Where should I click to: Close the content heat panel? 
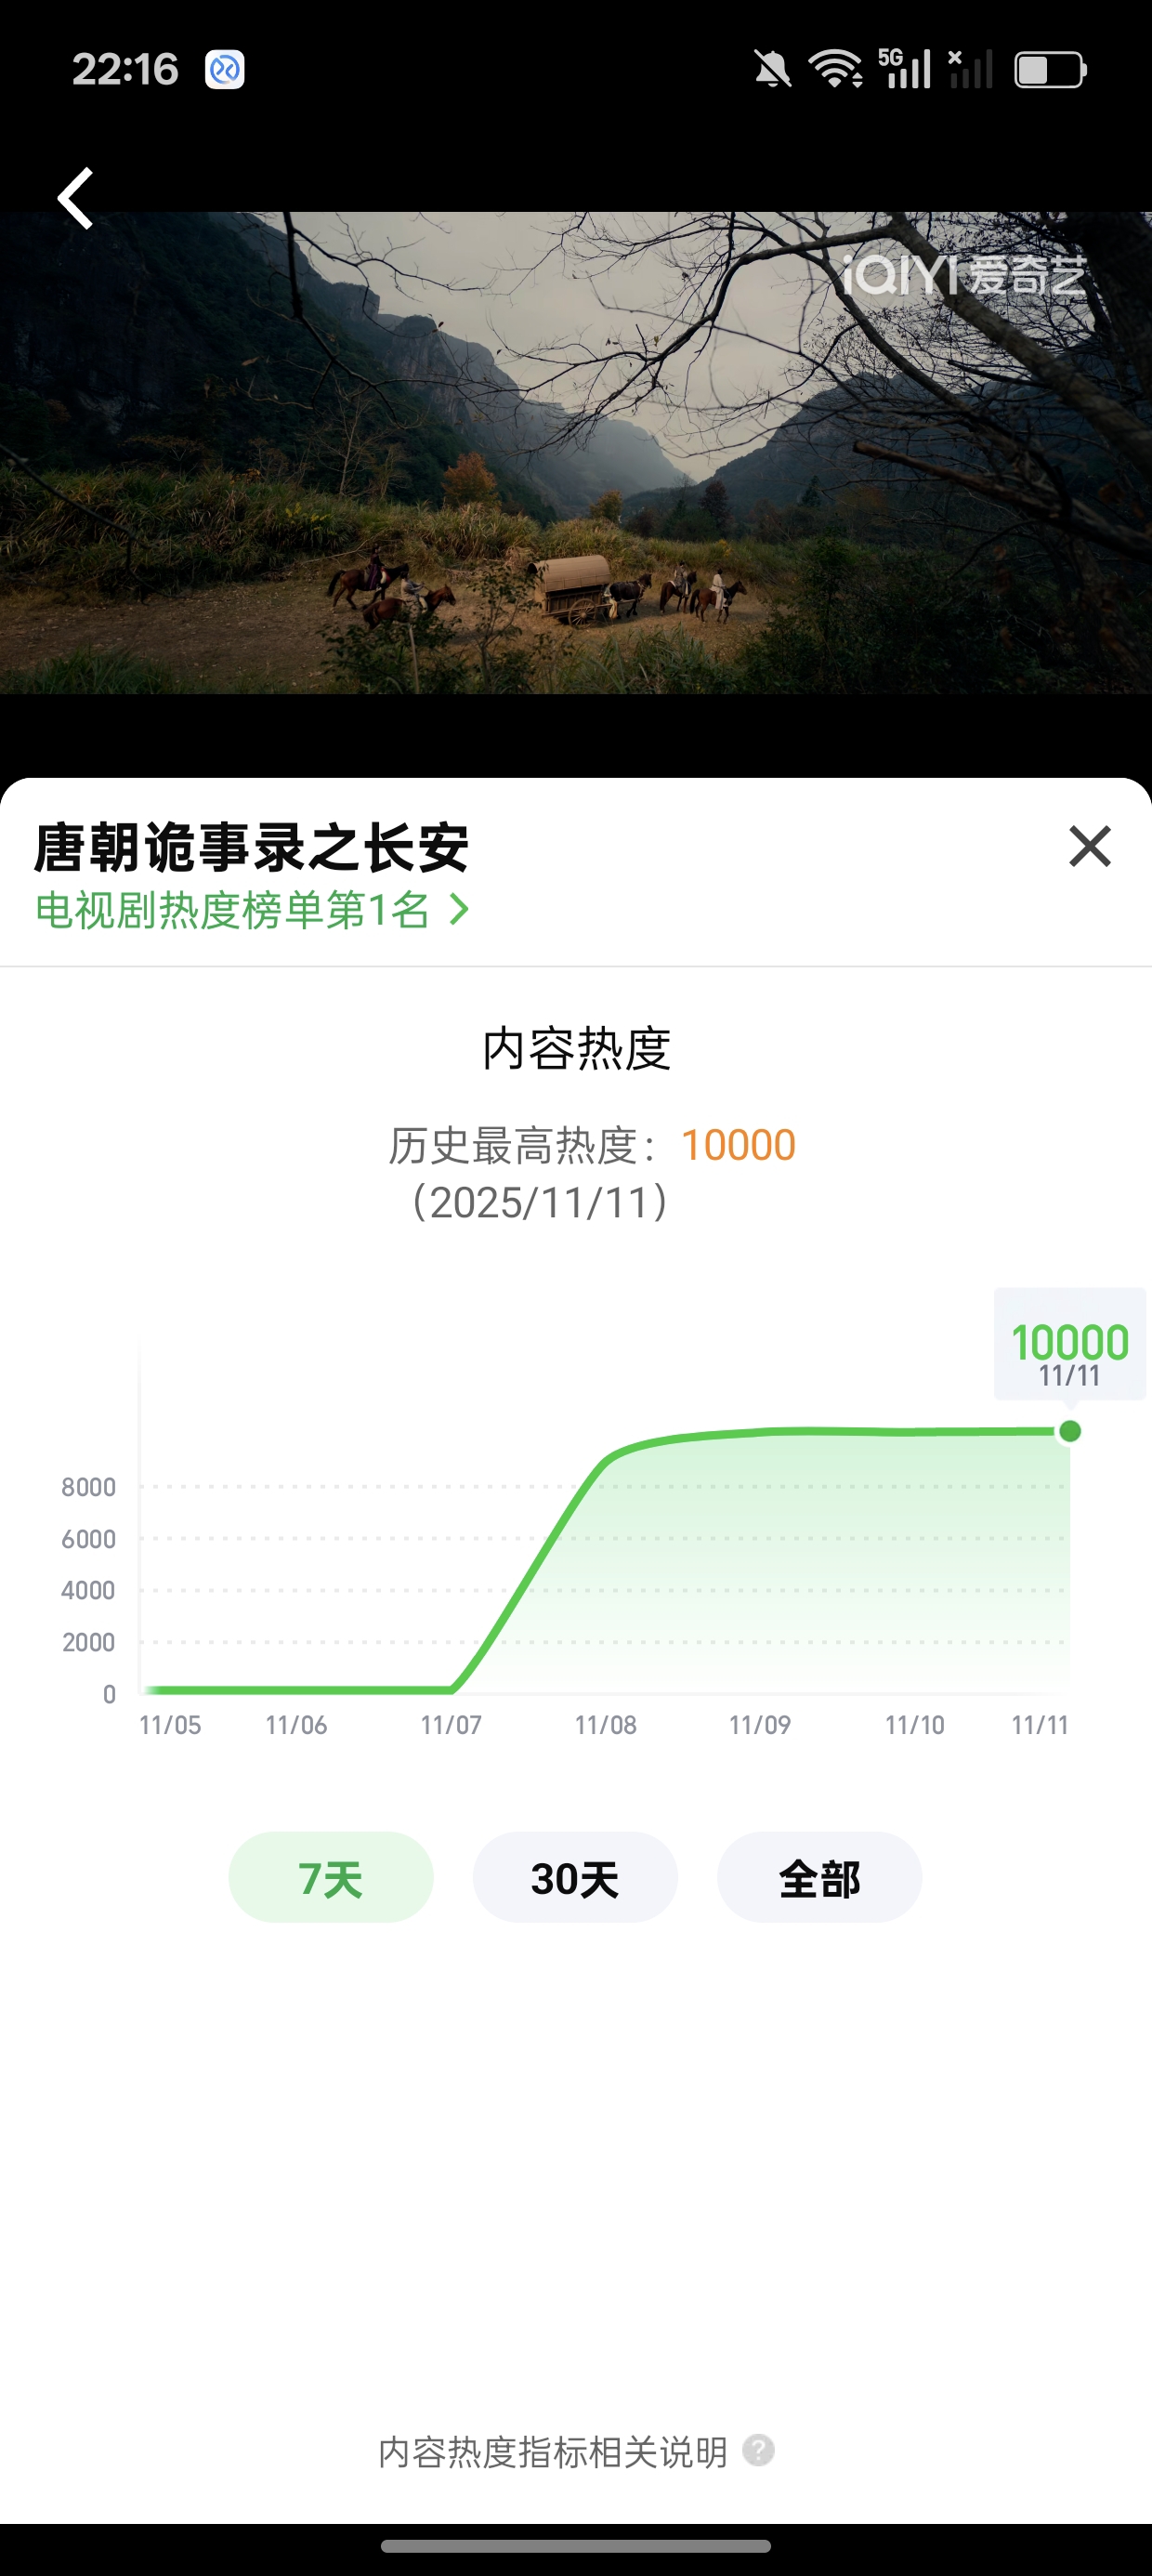click(x=1089, y=846)
